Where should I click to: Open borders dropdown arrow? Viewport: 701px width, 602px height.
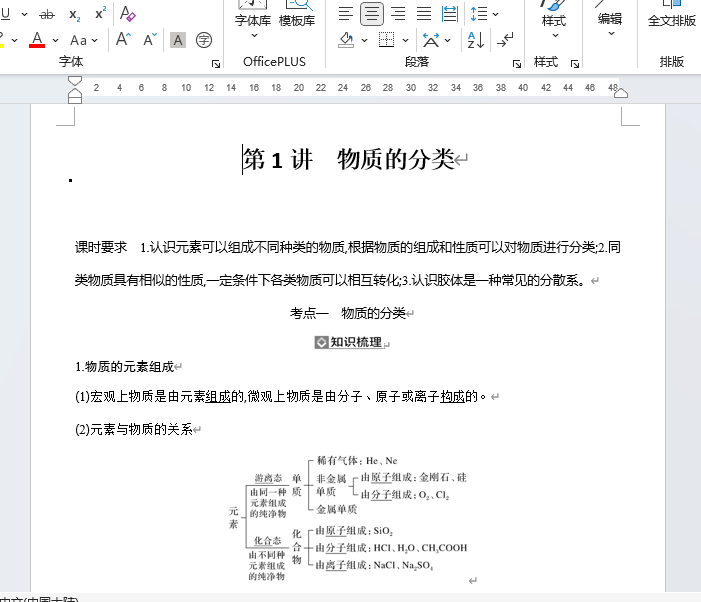[405, 41]
